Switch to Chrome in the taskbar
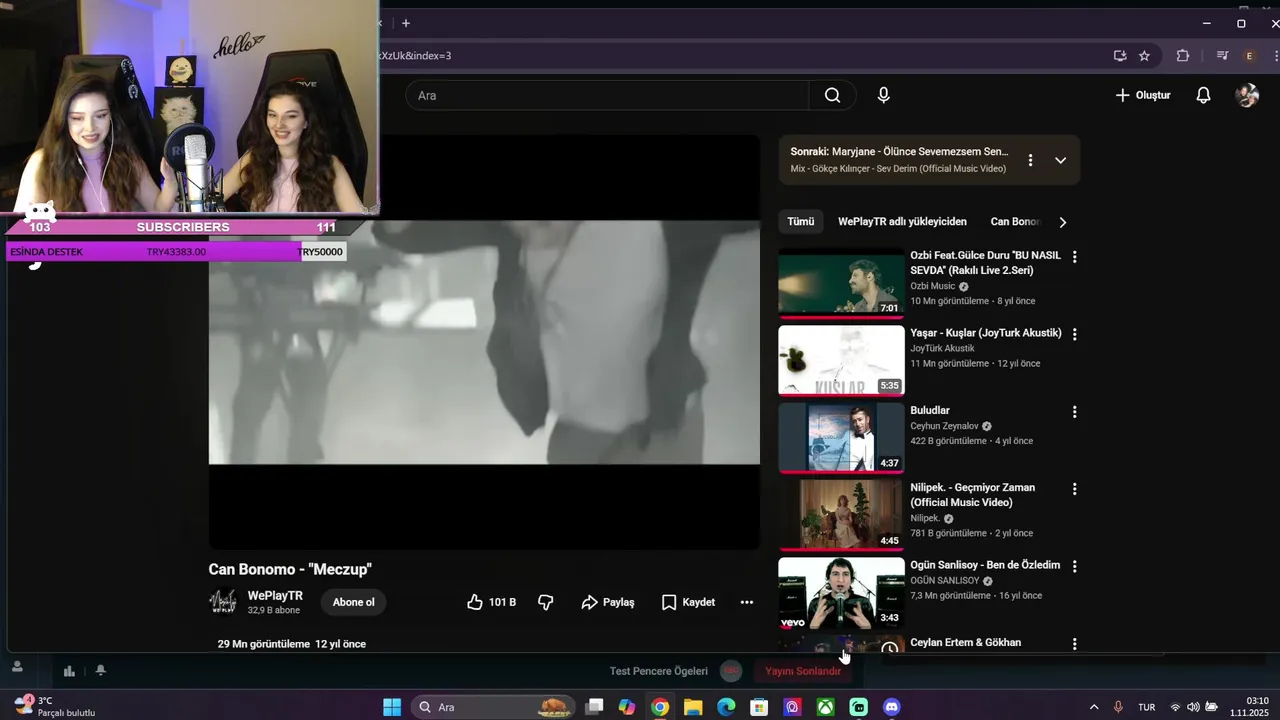The height and width of the screenshot is (720, 1280). (x=660, y=707)
